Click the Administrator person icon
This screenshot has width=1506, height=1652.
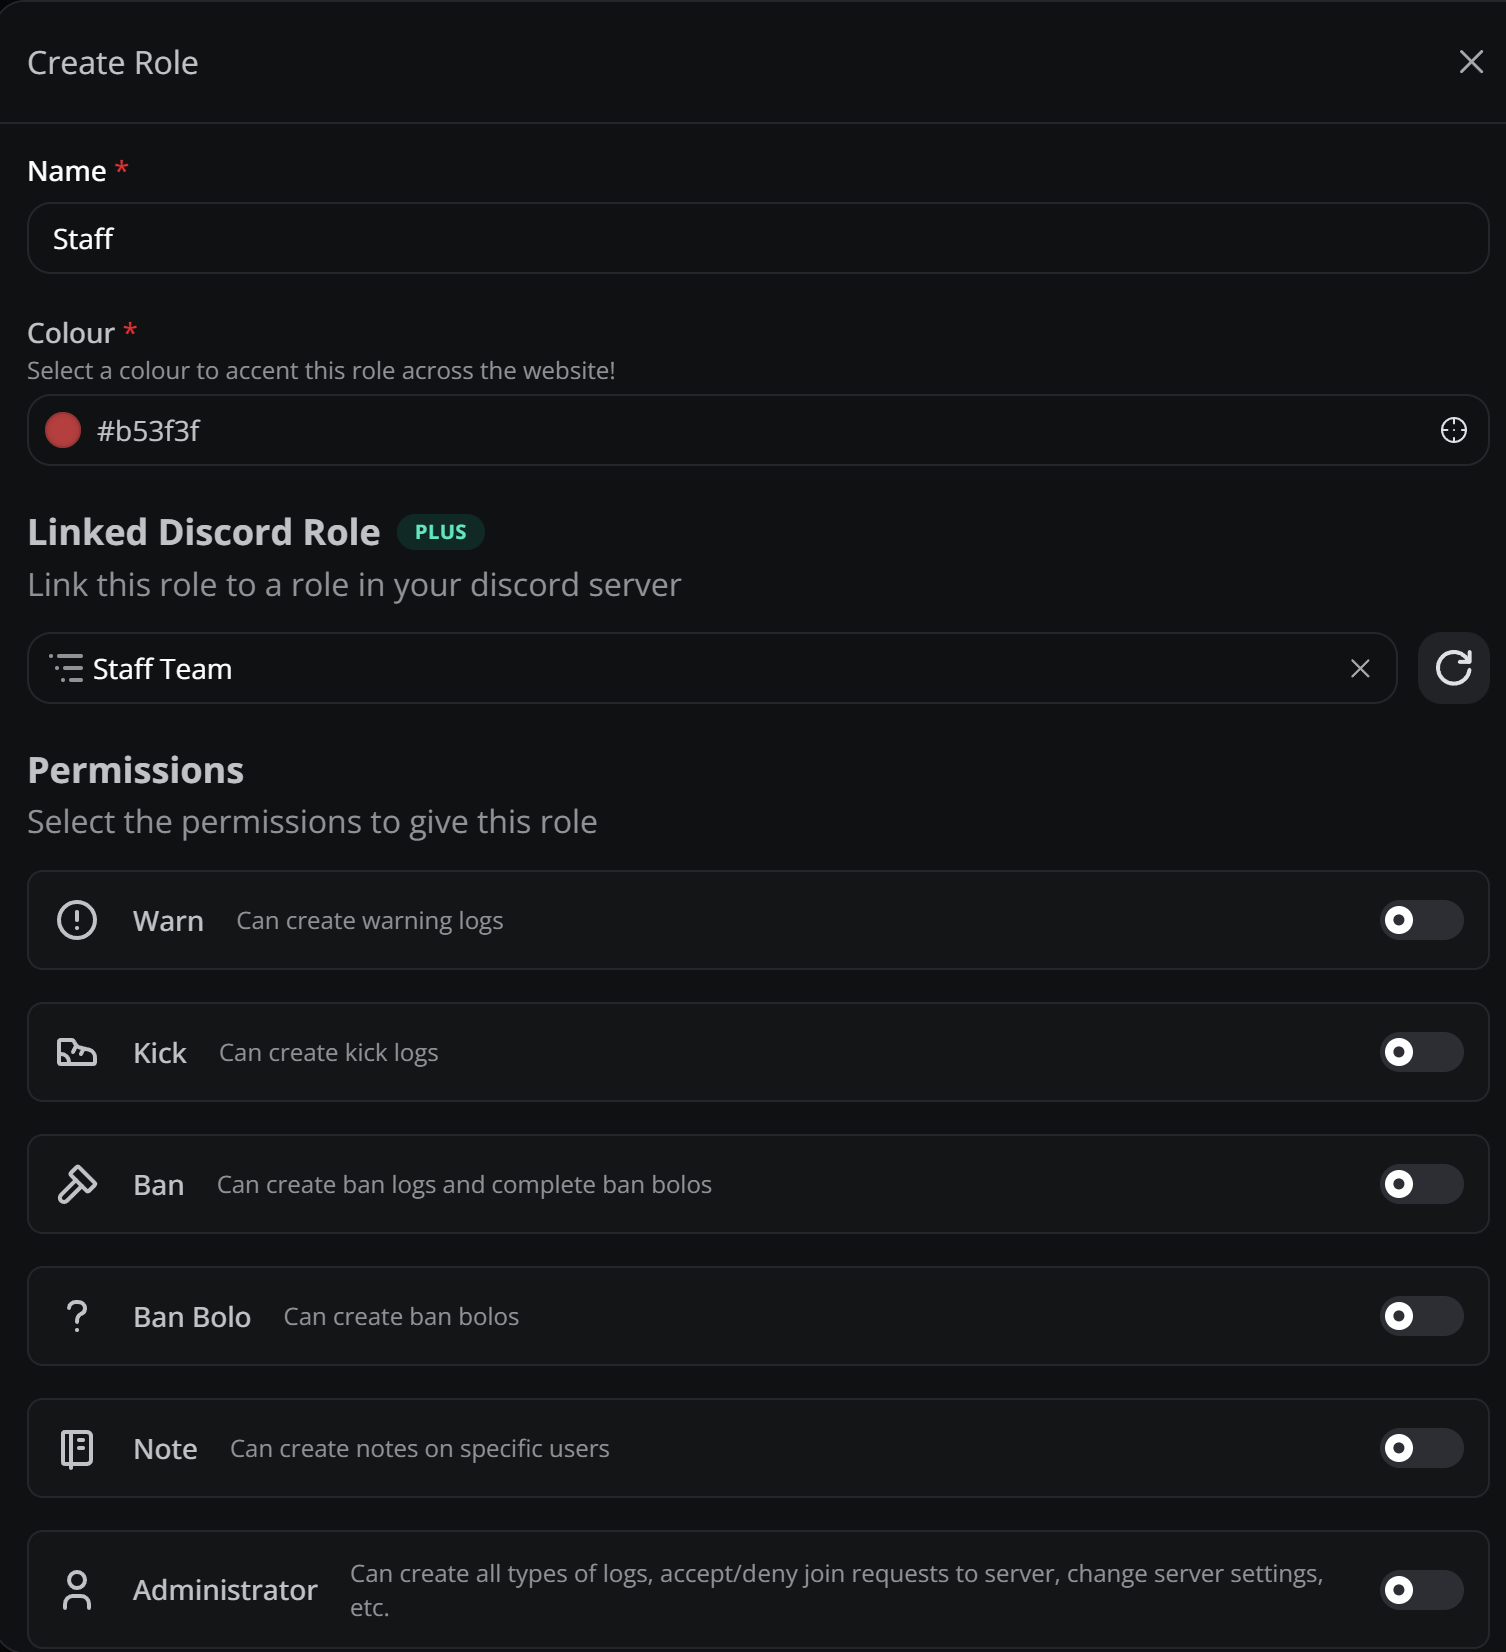click(77, 1590)
